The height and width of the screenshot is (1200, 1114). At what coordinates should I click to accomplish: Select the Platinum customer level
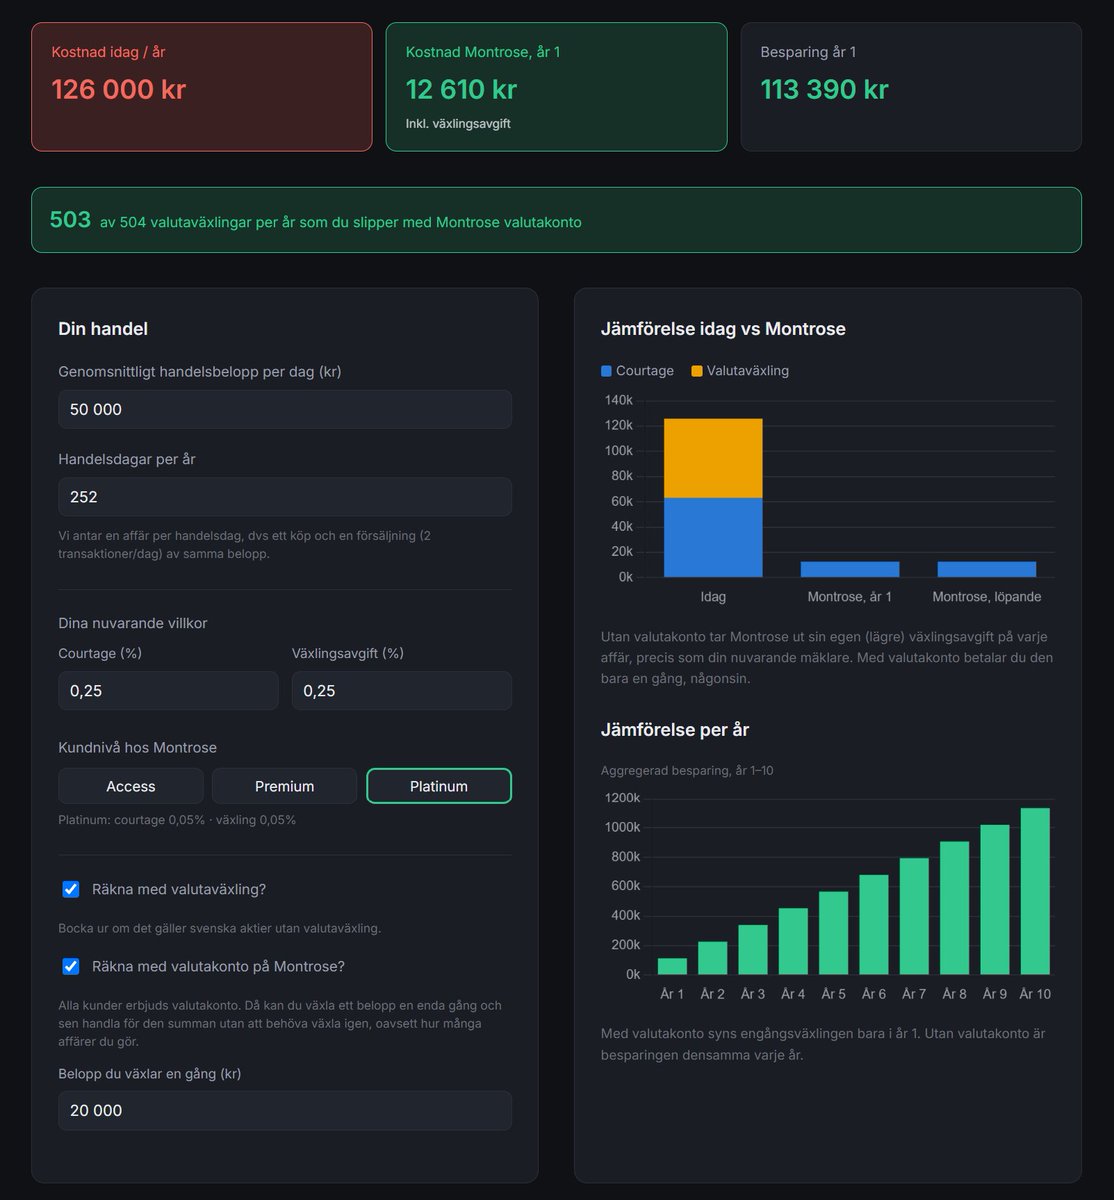[439, 786]
